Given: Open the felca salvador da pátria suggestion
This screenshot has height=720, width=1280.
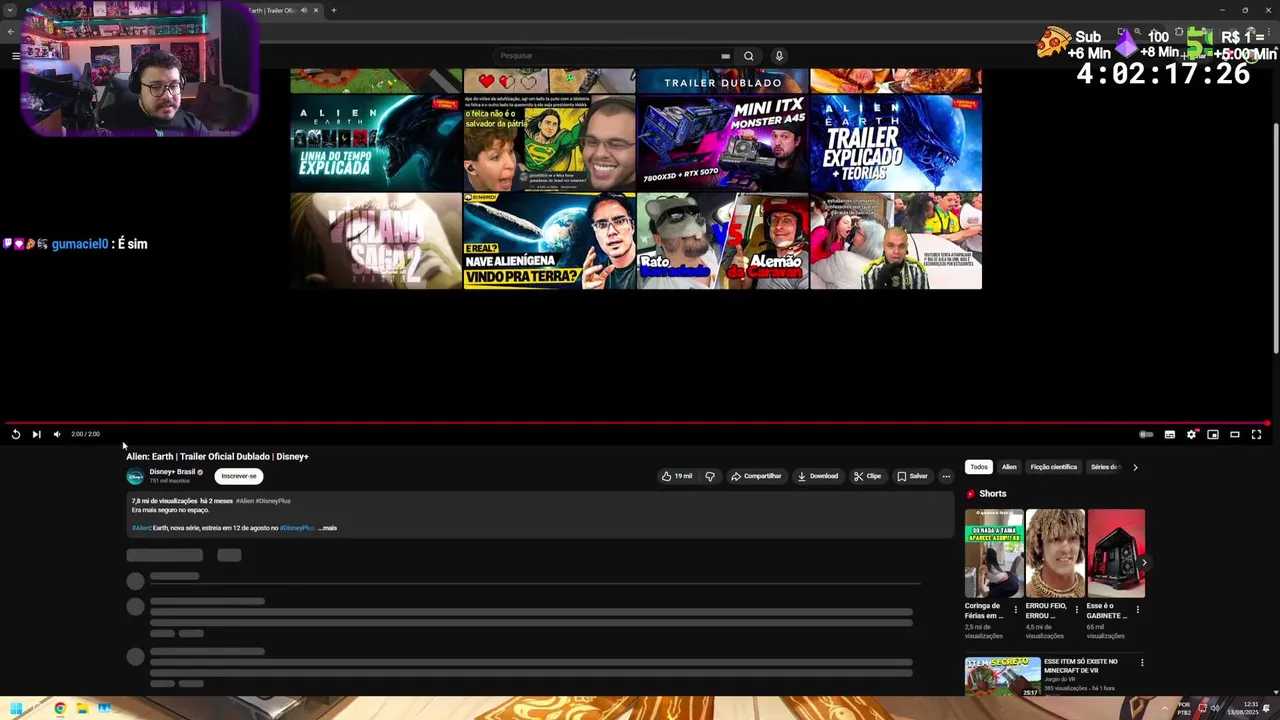Looking at the screenshot, I should click(x=549, y=142).
